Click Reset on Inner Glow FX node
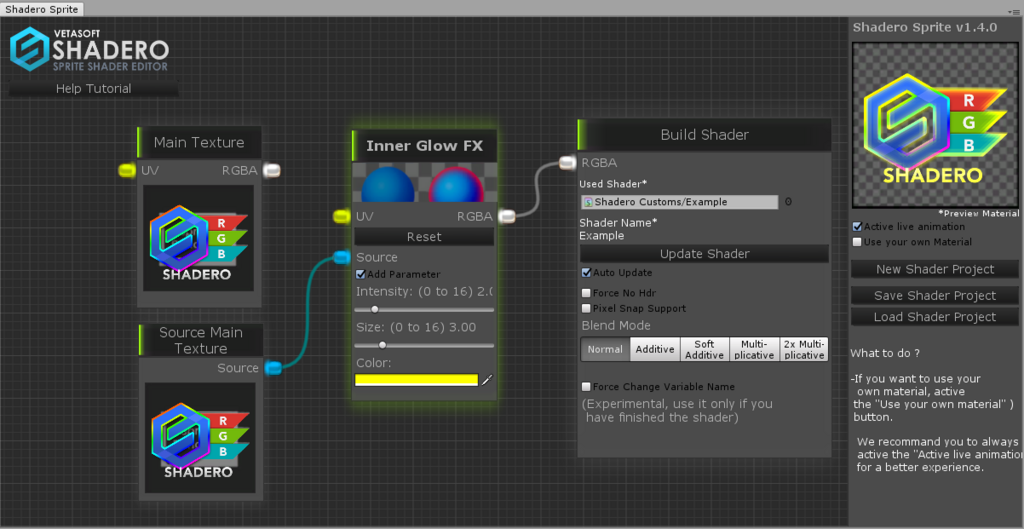 point(424,236)
